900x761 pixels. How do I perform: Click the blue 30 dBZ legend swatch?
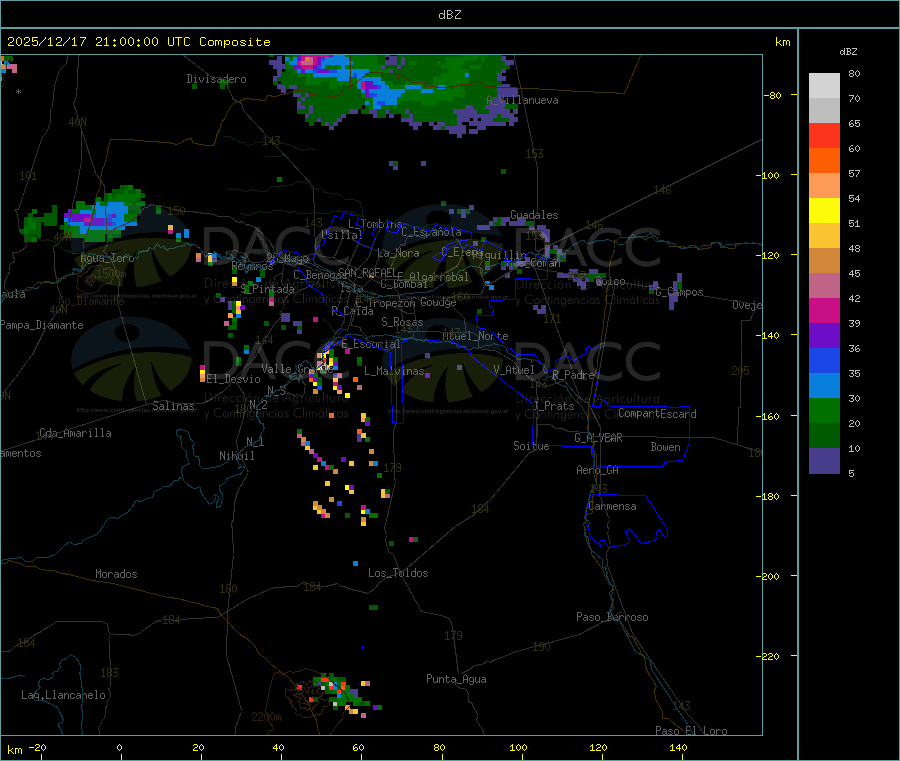coord(824,386)
